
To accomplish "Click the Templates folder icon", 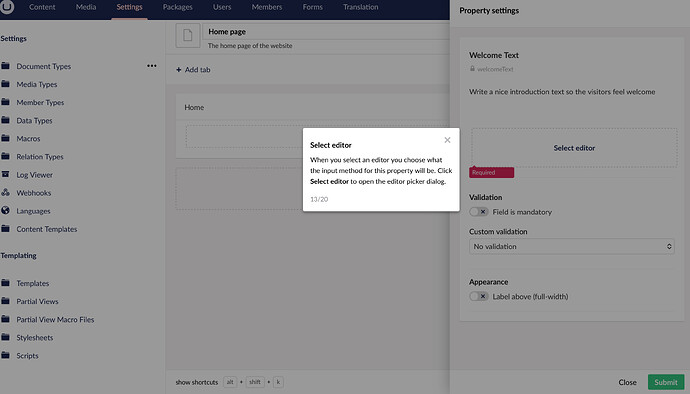I will (x=5, y=282).
